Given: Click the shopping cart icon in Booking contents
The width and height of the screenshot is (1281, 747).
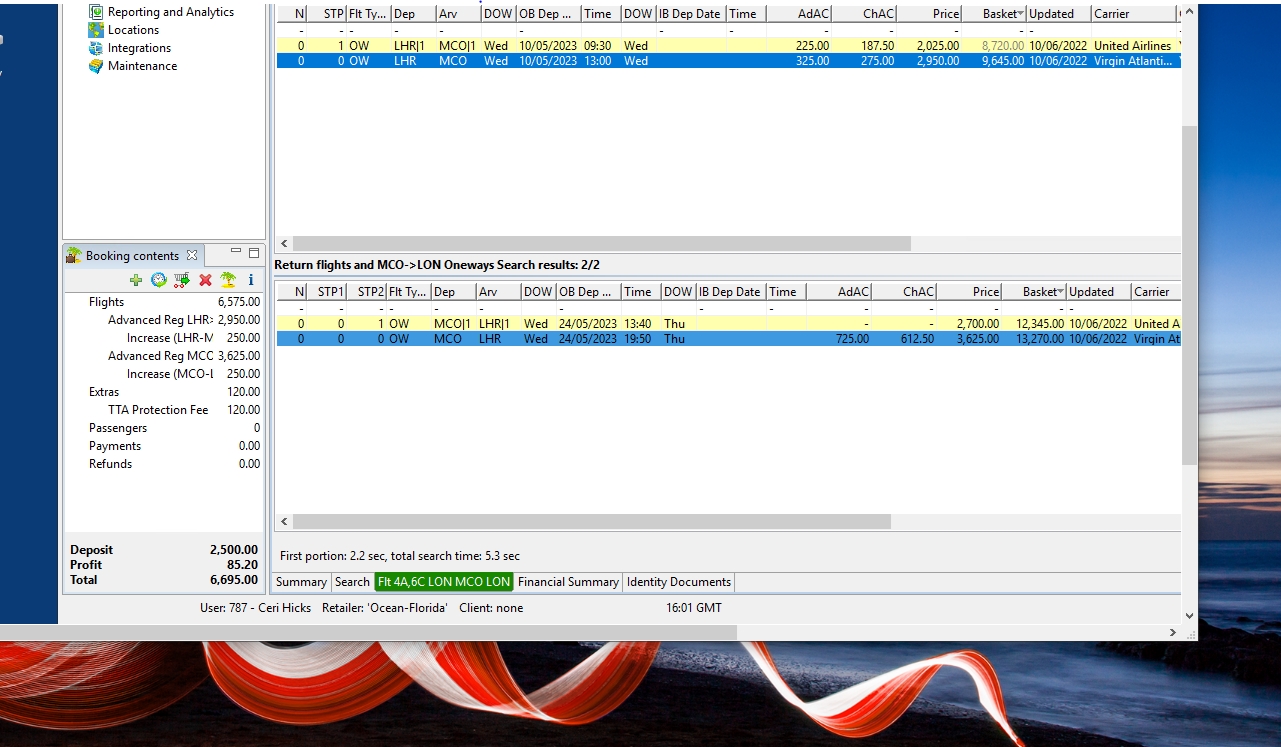Looking at the screenshot, I should (x=181, y=280).
